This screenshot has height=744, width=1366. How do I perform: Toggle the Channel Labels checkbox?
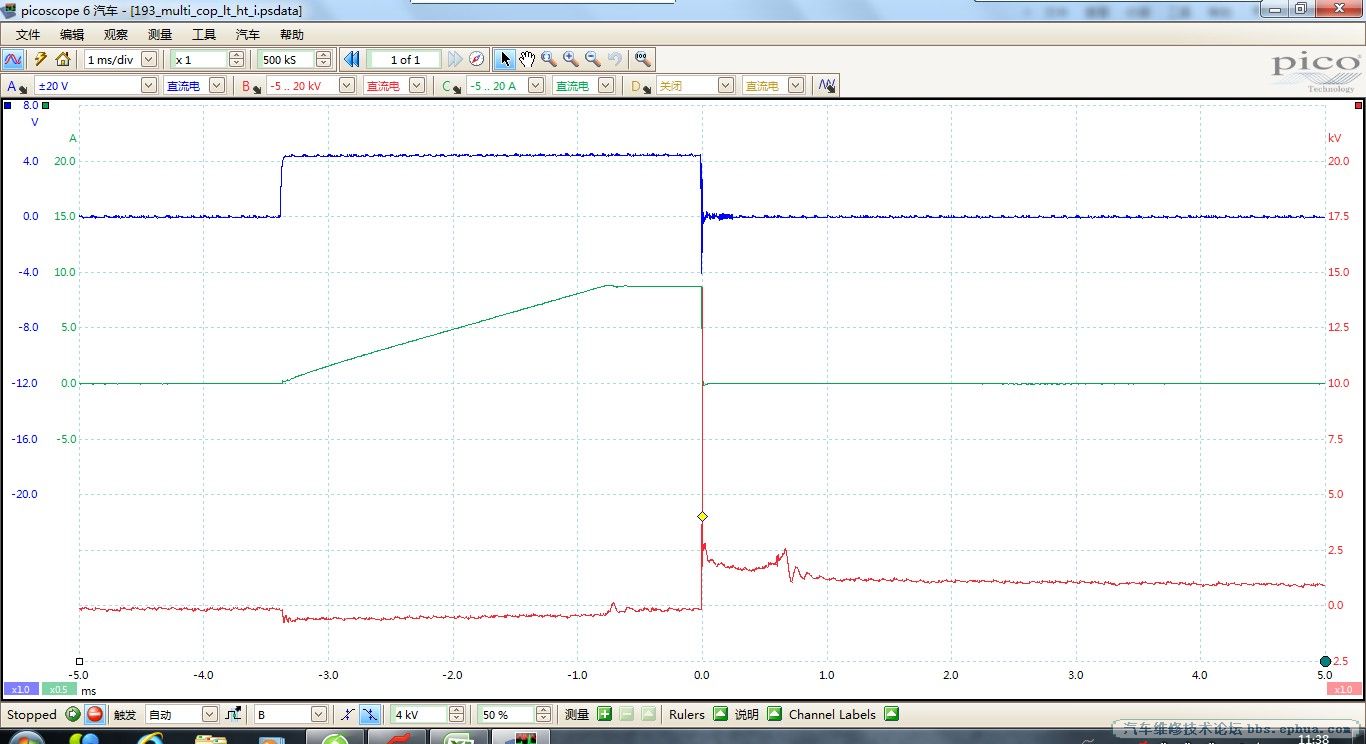point(891,714)
